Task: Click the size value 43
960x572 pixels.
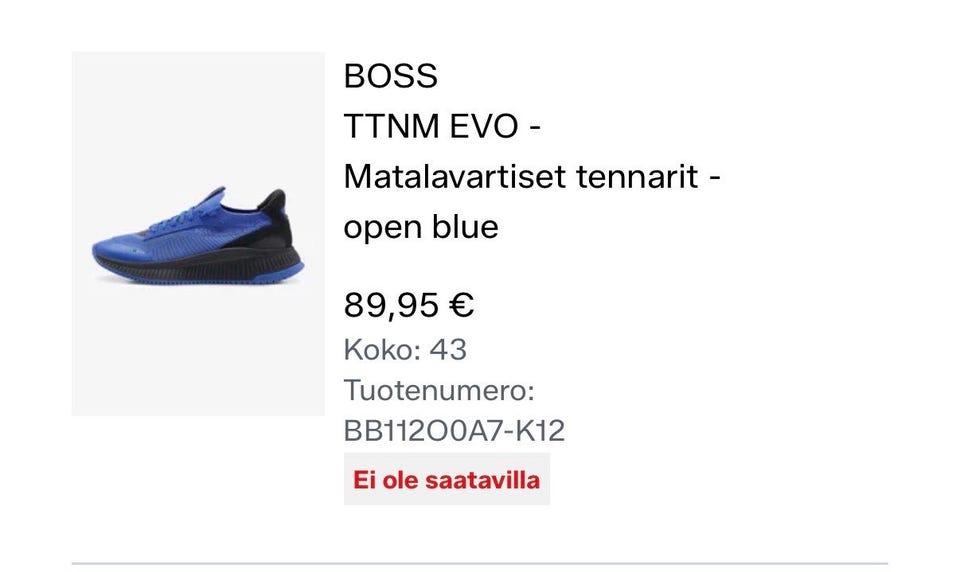Action: pos(449,350)
